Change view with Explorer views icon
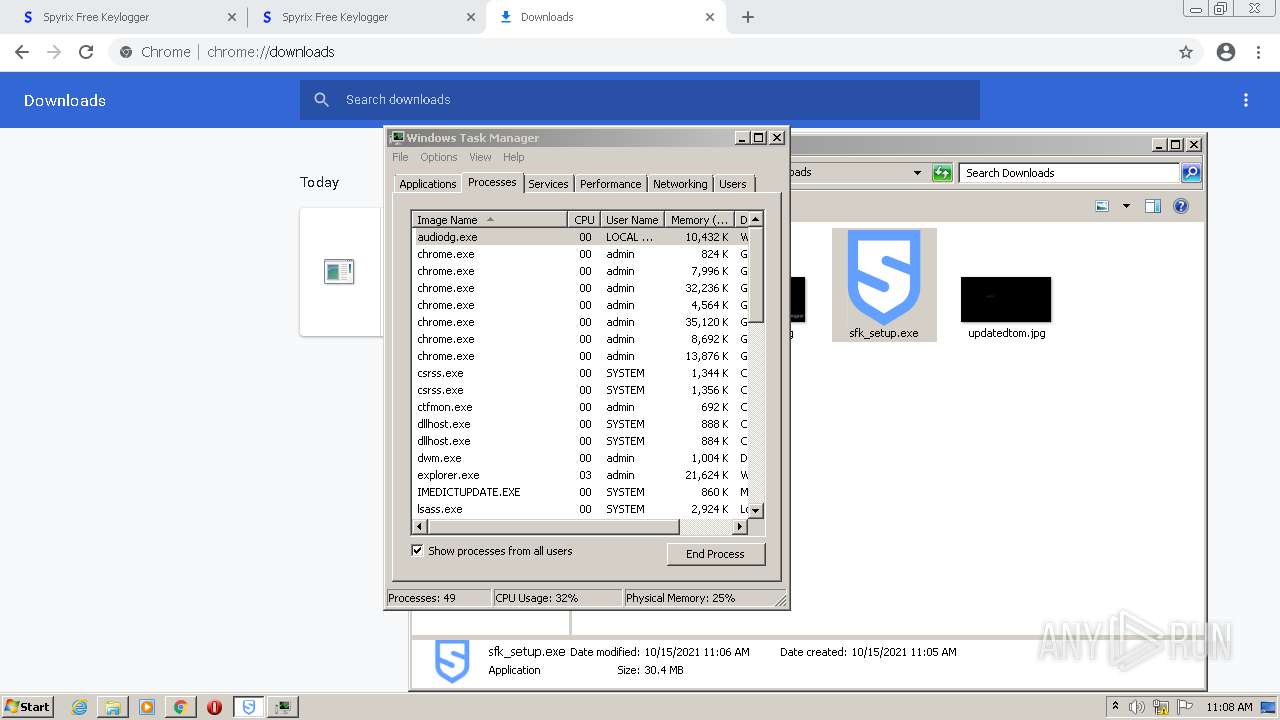Screen dimensions: 1280x720 tap(1102, 206)
